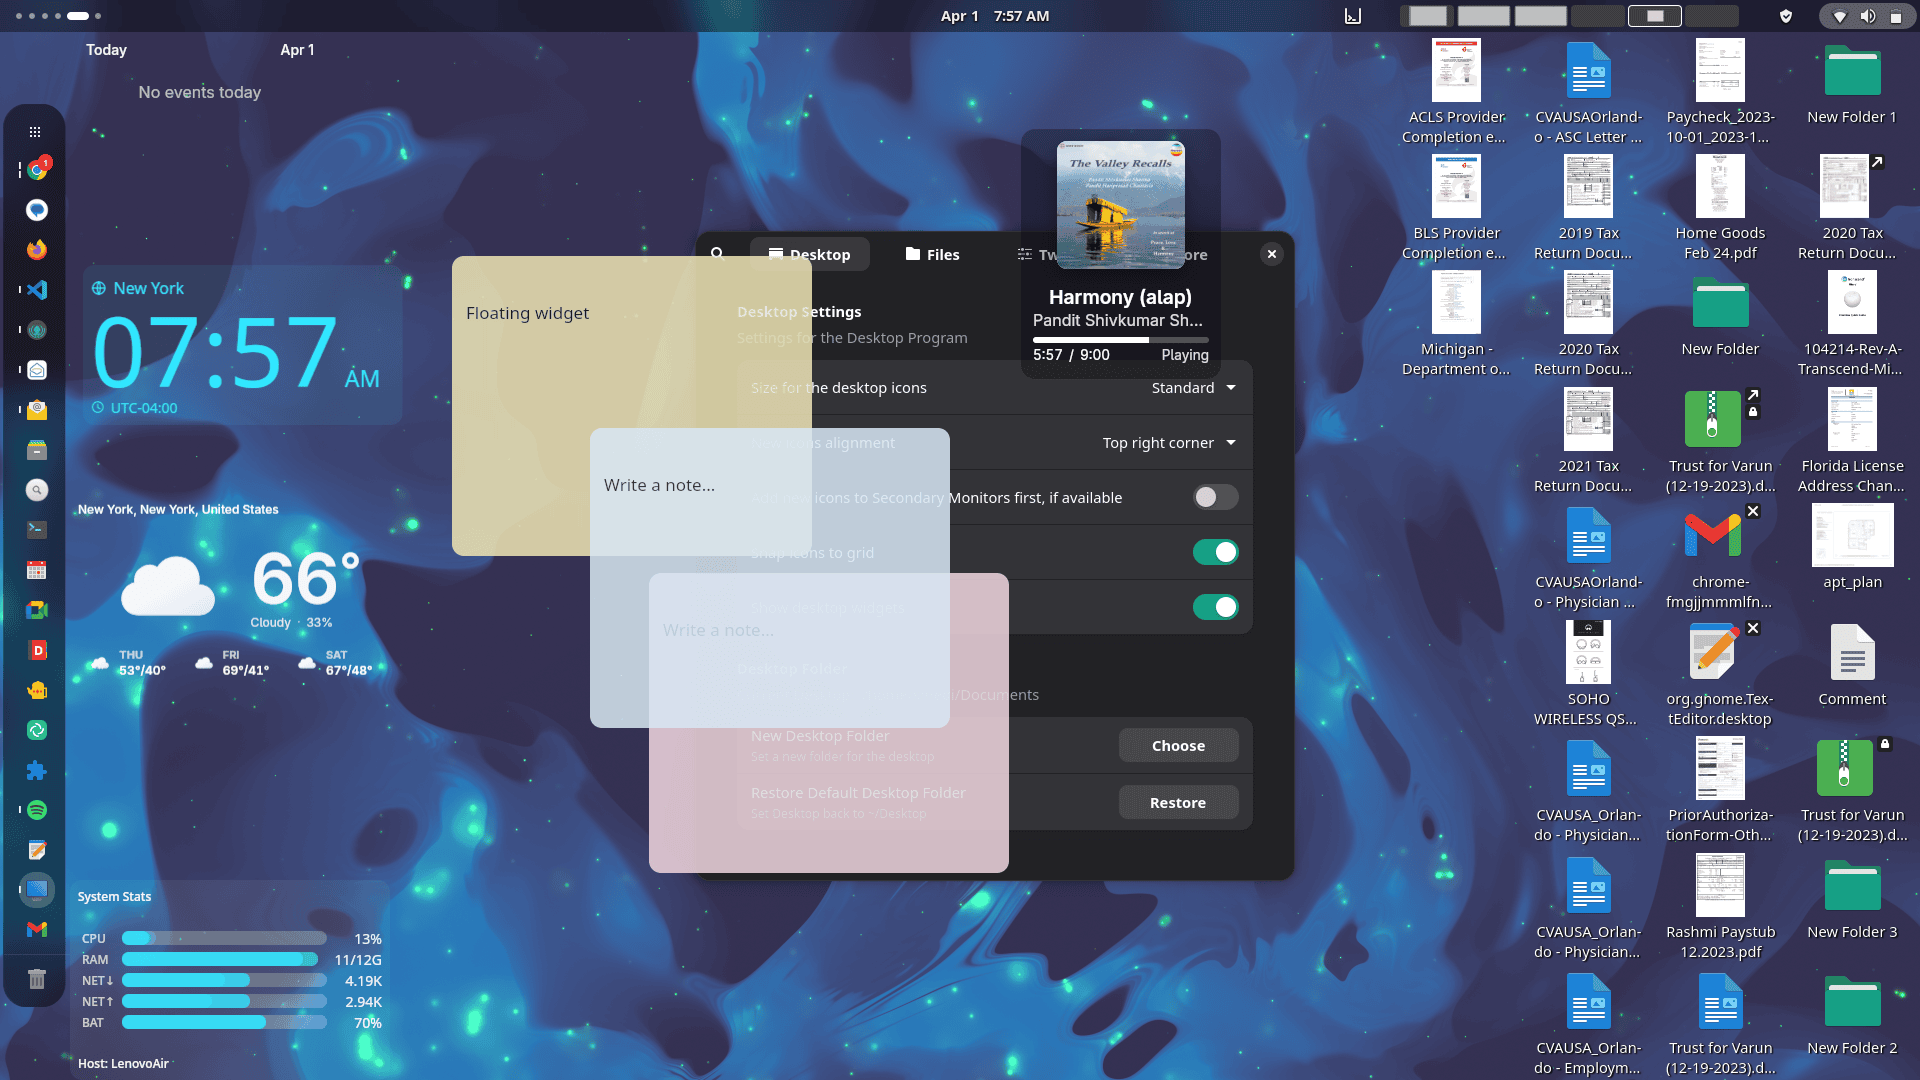Viewport: 1920px width, 1080px height.
Task: Click the date and time in top bar
Action: (994, 16)
